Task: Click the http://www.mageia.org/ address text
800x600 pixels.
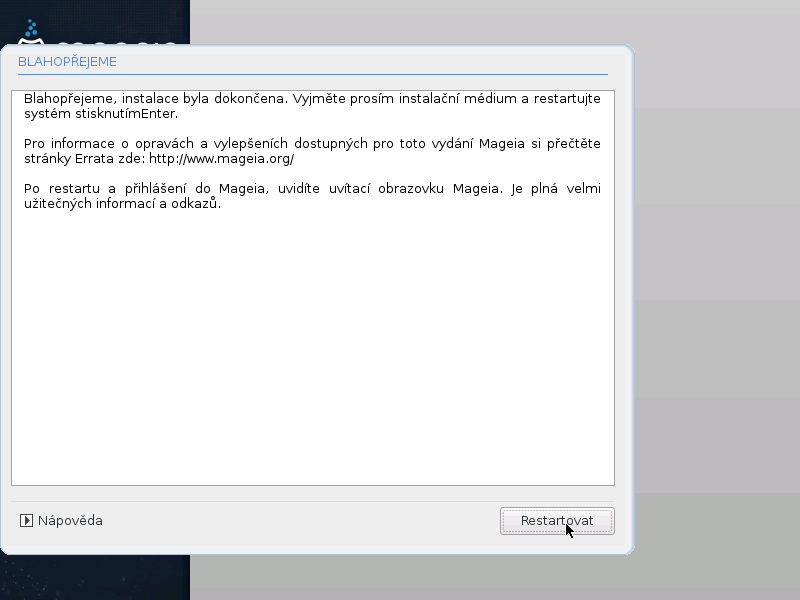Action: tap(221, 159)
